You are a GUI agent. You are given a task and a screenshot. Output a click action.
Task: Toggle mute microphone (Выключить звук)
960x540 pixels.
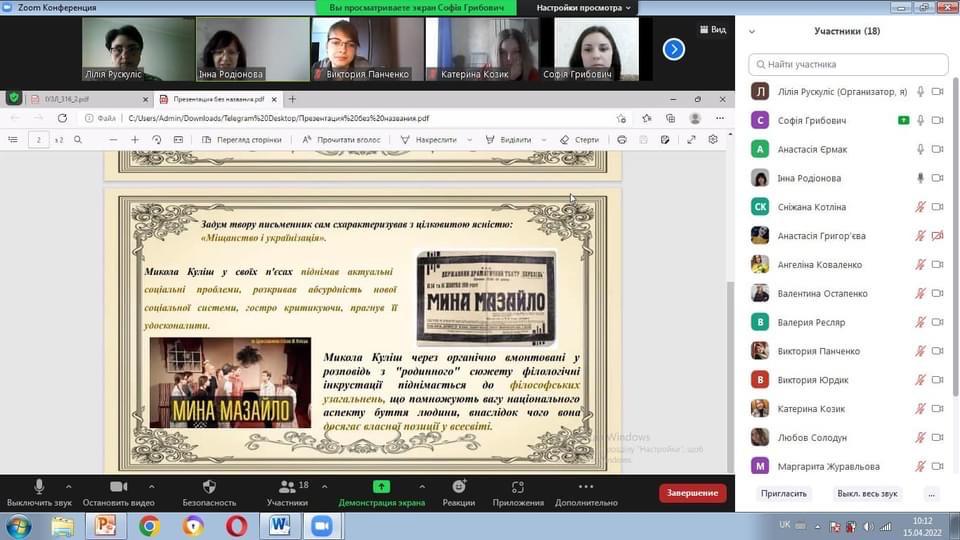[40, 486]
